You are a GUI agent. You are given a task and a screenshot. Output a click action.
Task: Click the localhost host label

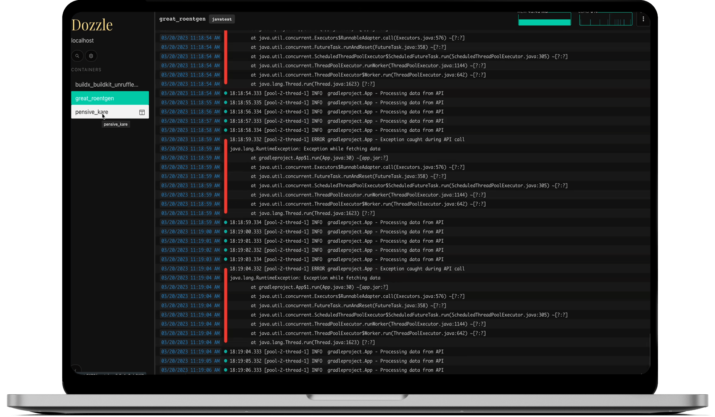pos(83,40)
